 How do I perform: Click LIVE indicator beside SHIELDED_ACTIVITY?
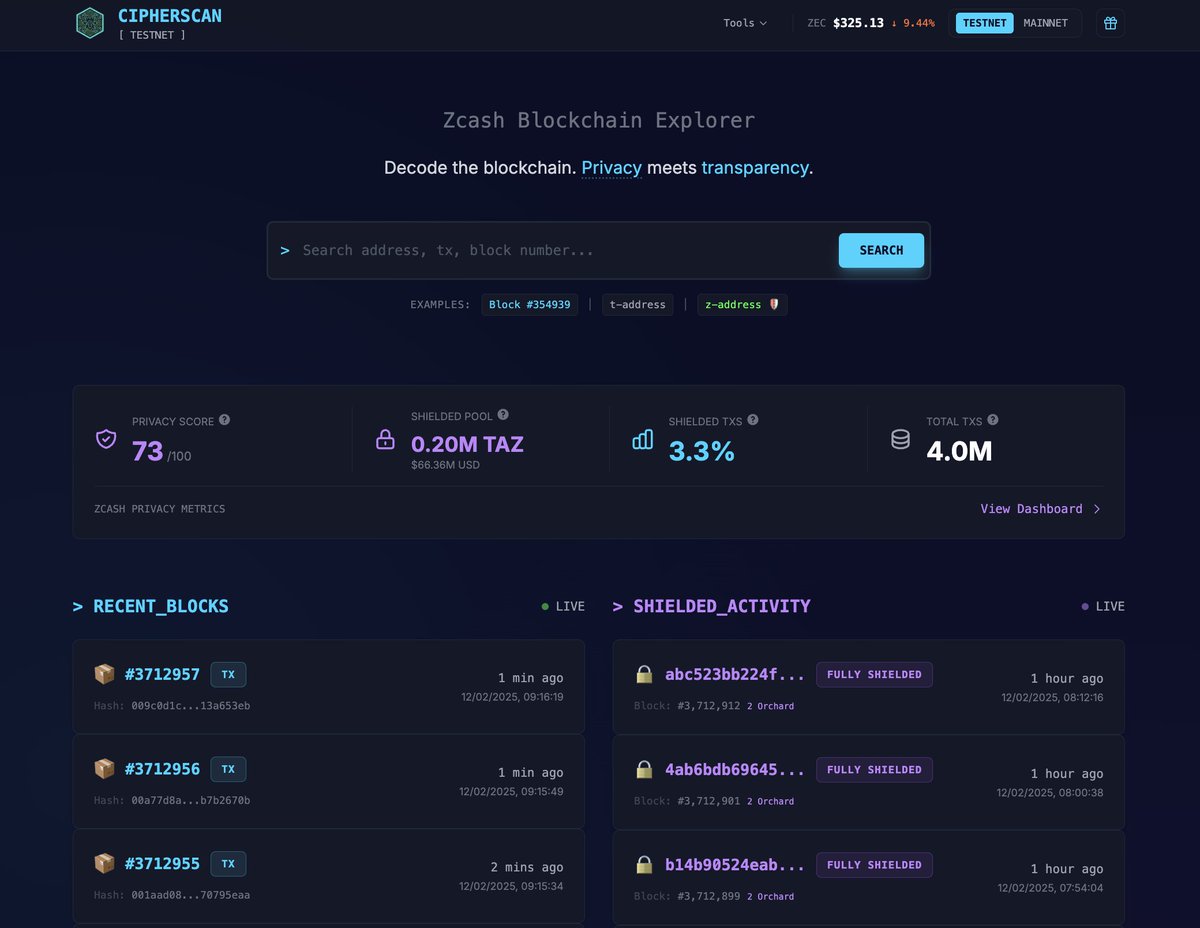(x=1103, y=606)
